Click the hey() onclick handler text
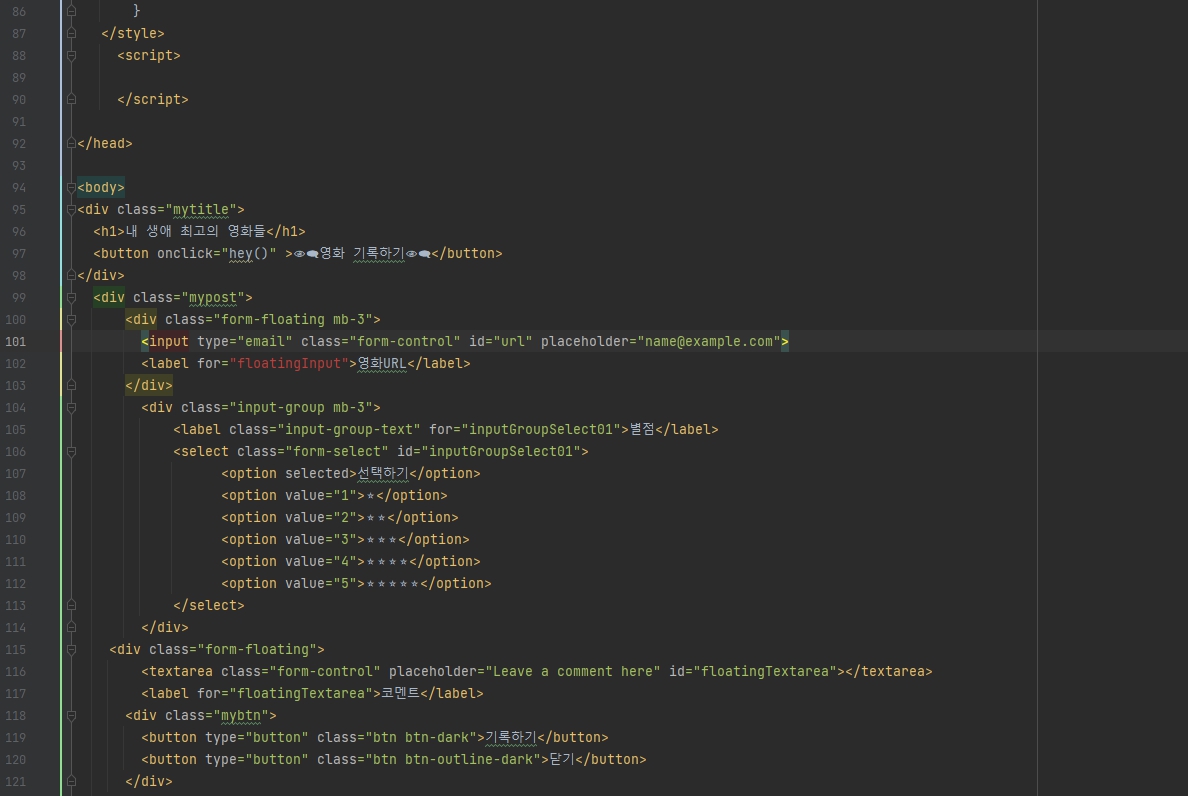The width and height of the screenshot is (1188, 796). (249, 254)
